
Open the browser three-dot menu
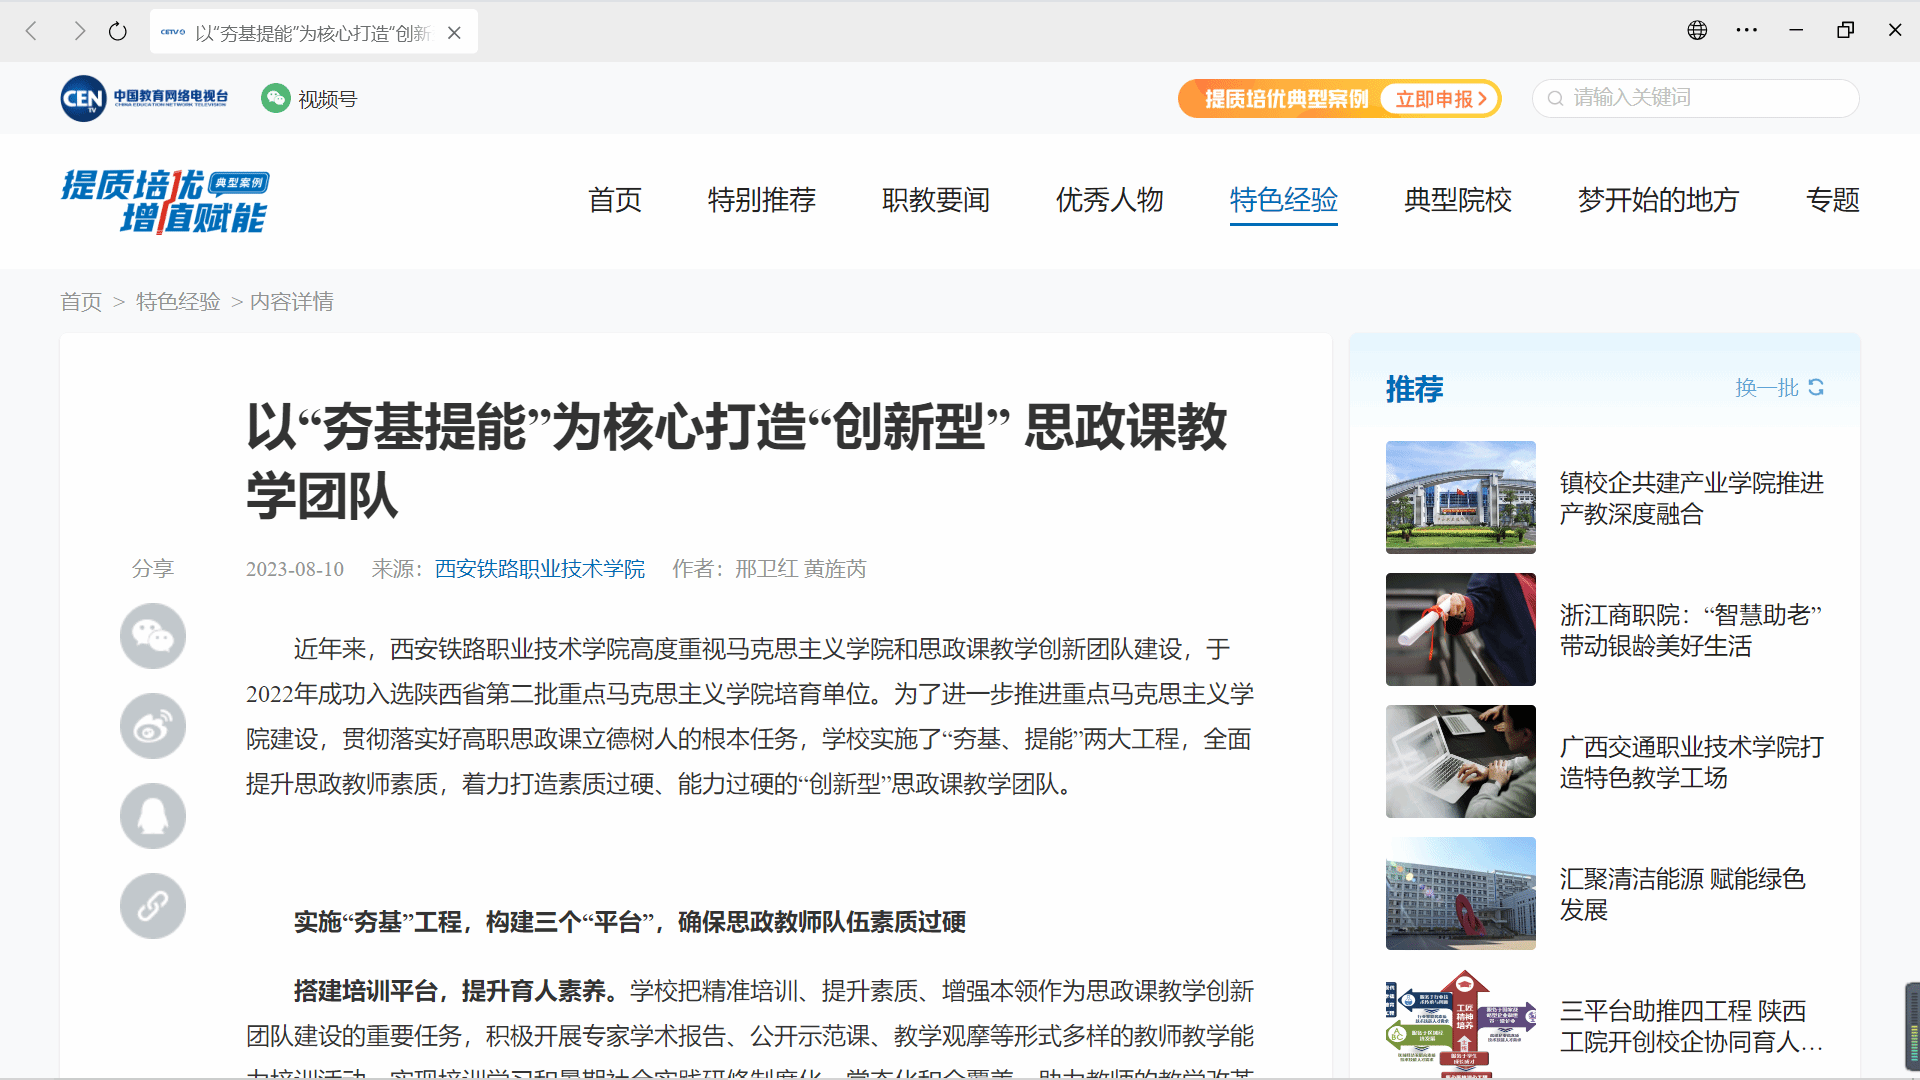[1746, 30]
